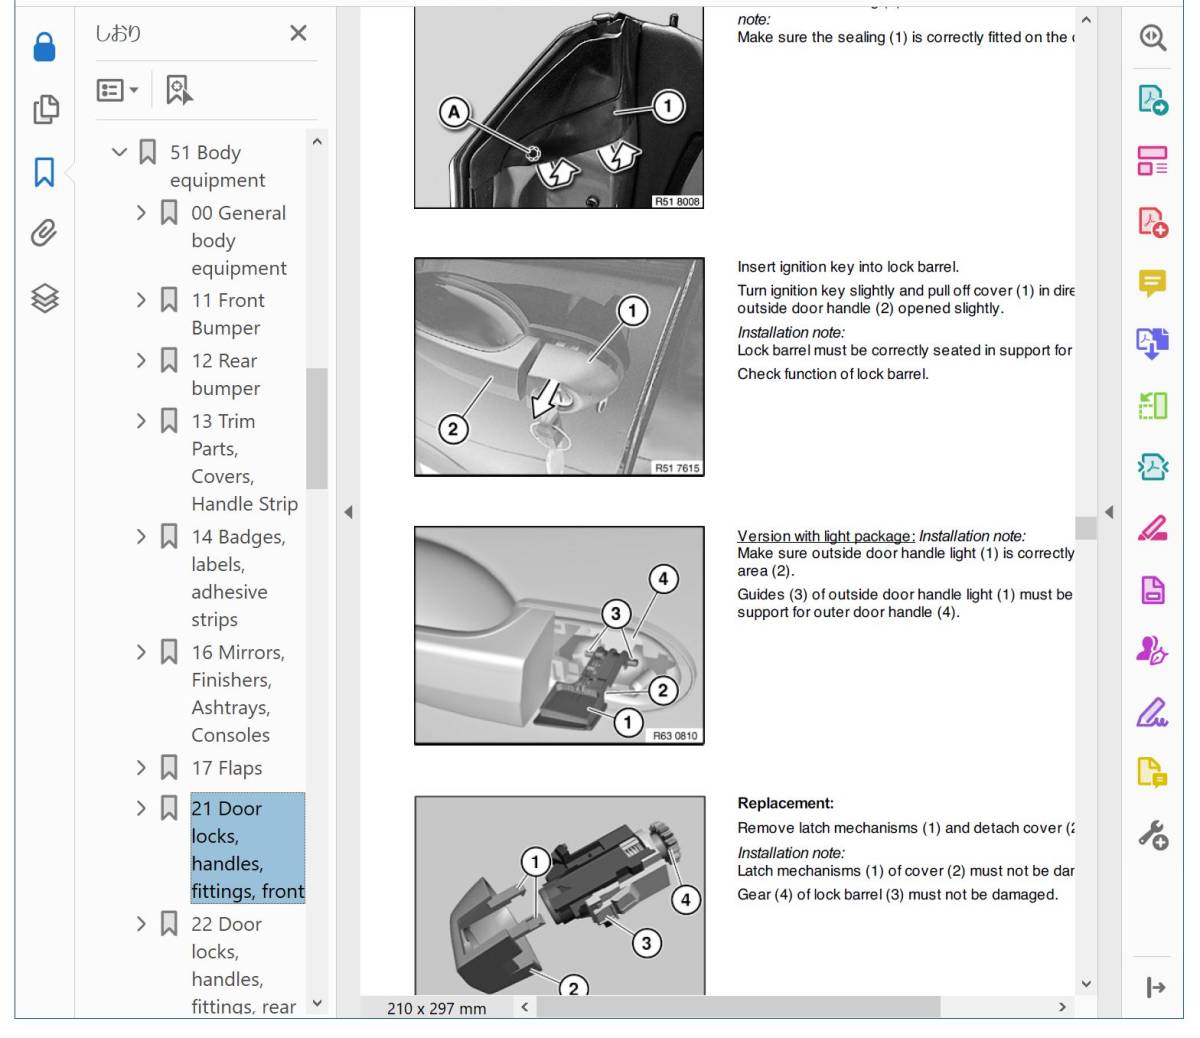
Task: Select highlighted 21 Door locks front bookmark
Action: [x=248, y=849]
